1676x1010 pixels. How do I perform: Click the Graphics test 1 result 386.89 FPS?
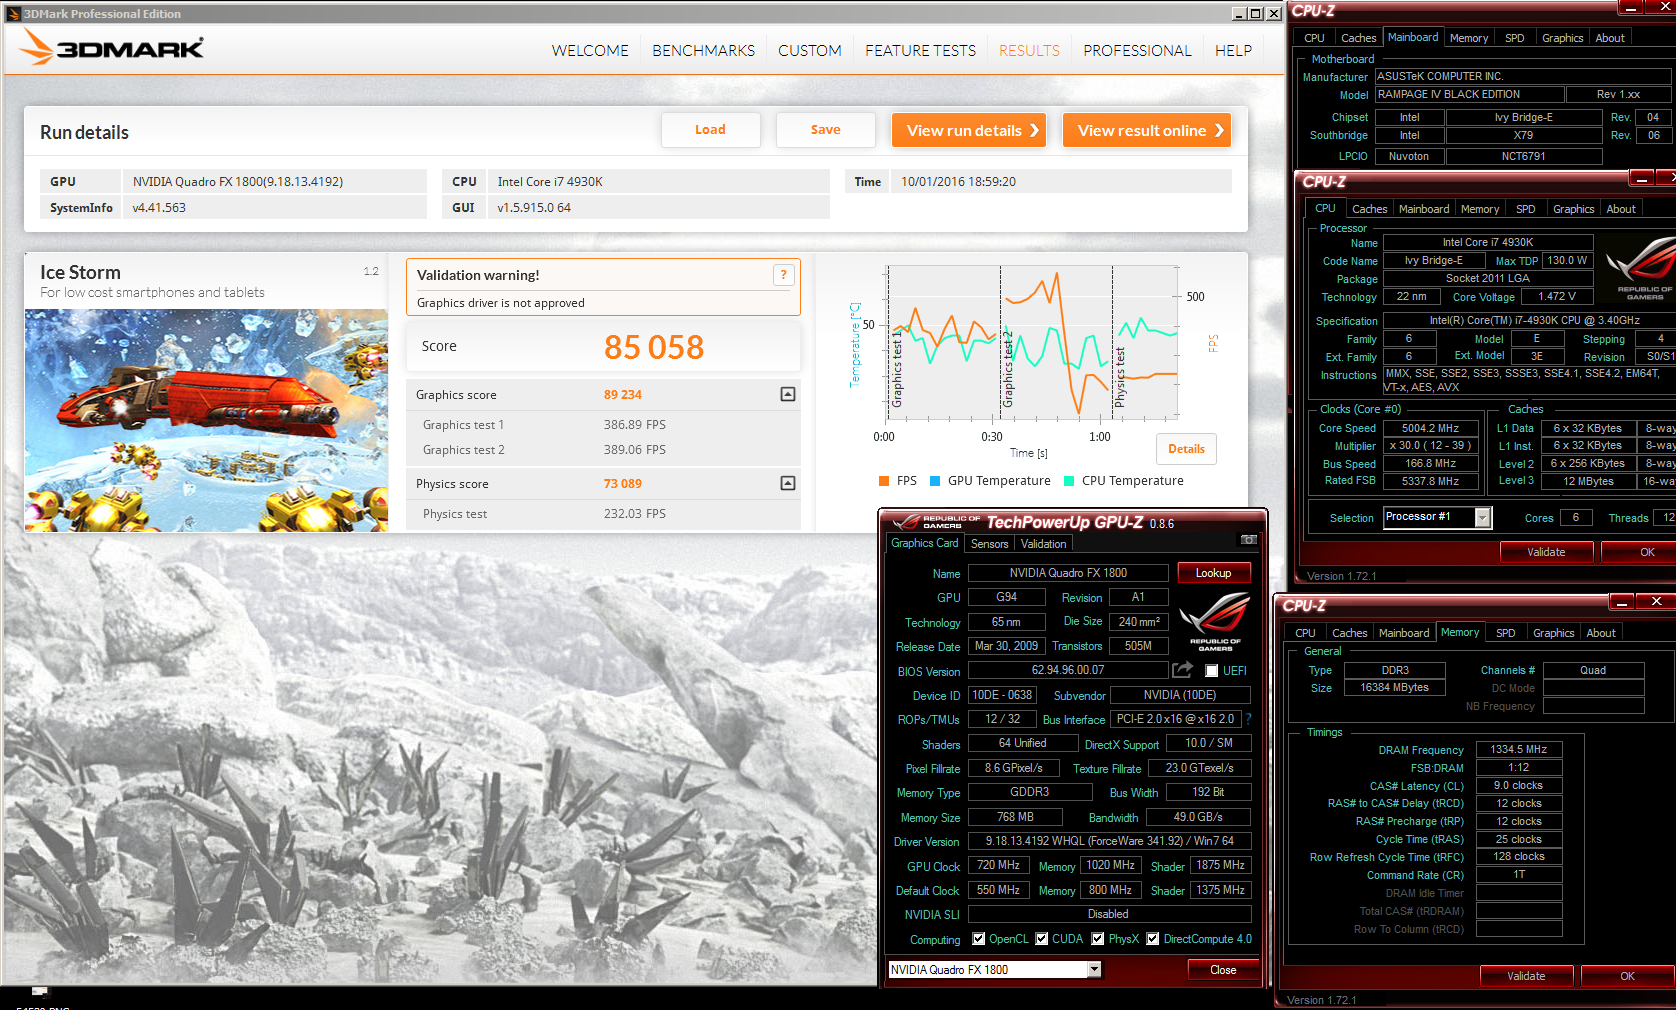click(x=635, y=425)
